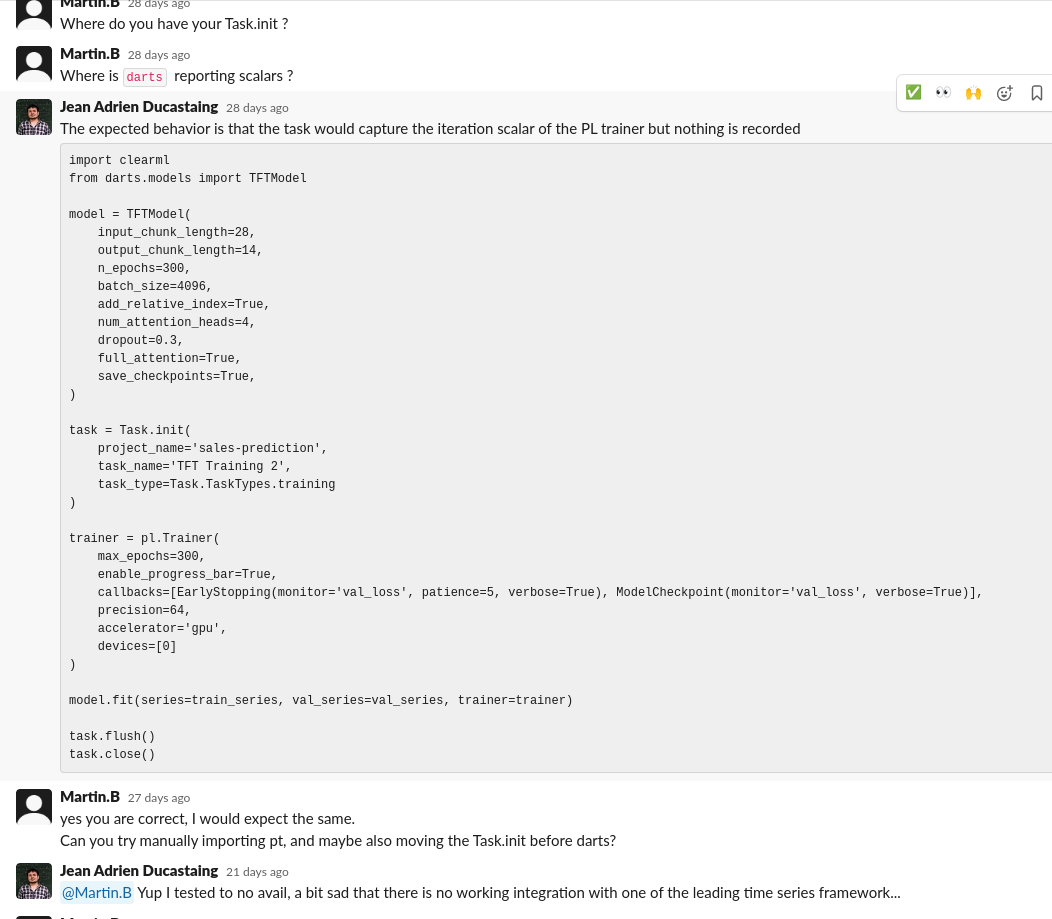The height and width of the screenshot is (919, 1052).
Task: Click Martin.B's avatar on the top message
Action: [x=33, y=13]
